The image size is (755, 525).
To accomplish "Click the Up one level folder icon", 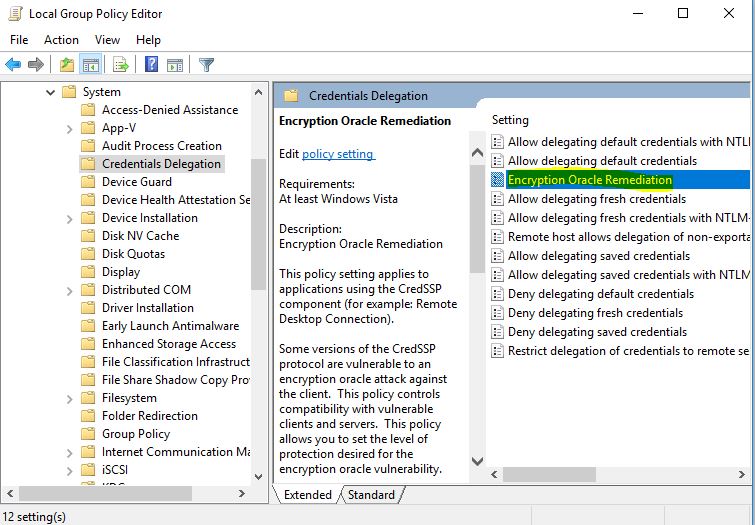I will pyautogui.click(x=66, y=65).
